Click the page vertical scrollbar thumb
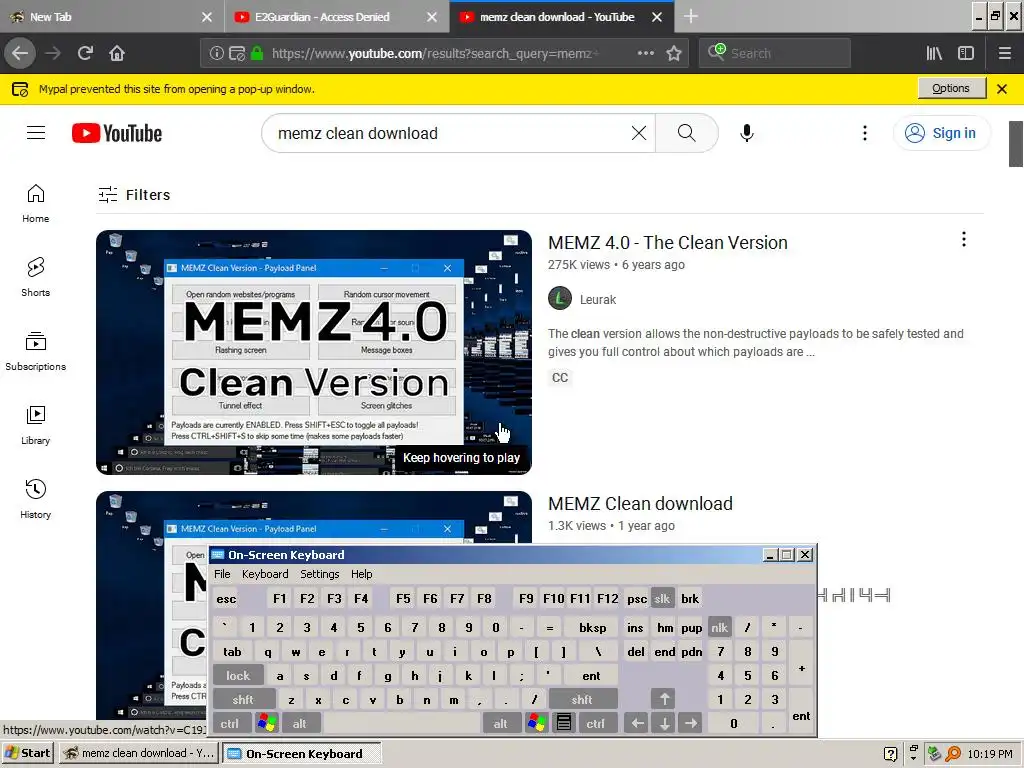Screen dimensions: 1024x768 click(1016, 144)
